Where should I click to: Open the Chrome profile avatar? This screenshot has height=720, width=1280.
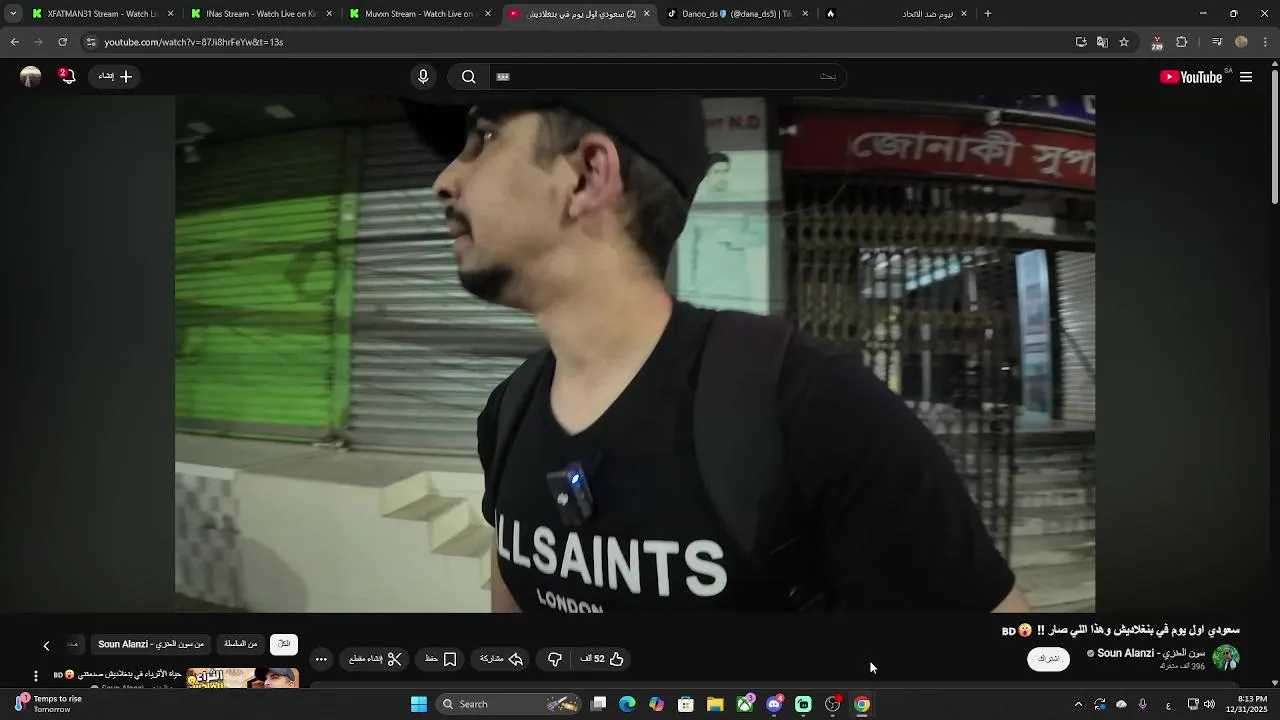click(1242, 42)
